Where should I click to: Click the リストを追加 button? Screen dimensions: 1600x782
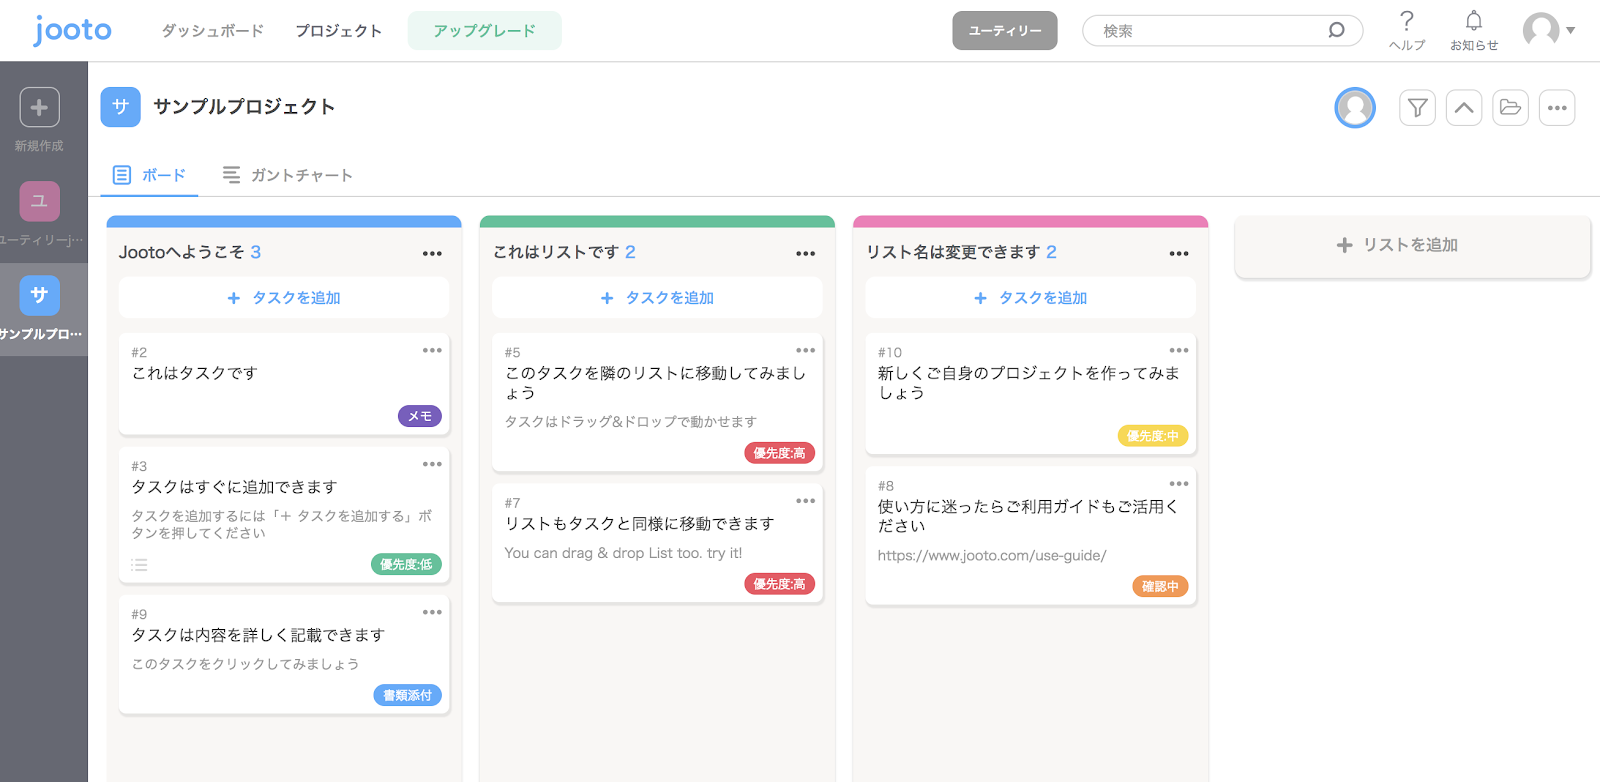[1412, 245]
